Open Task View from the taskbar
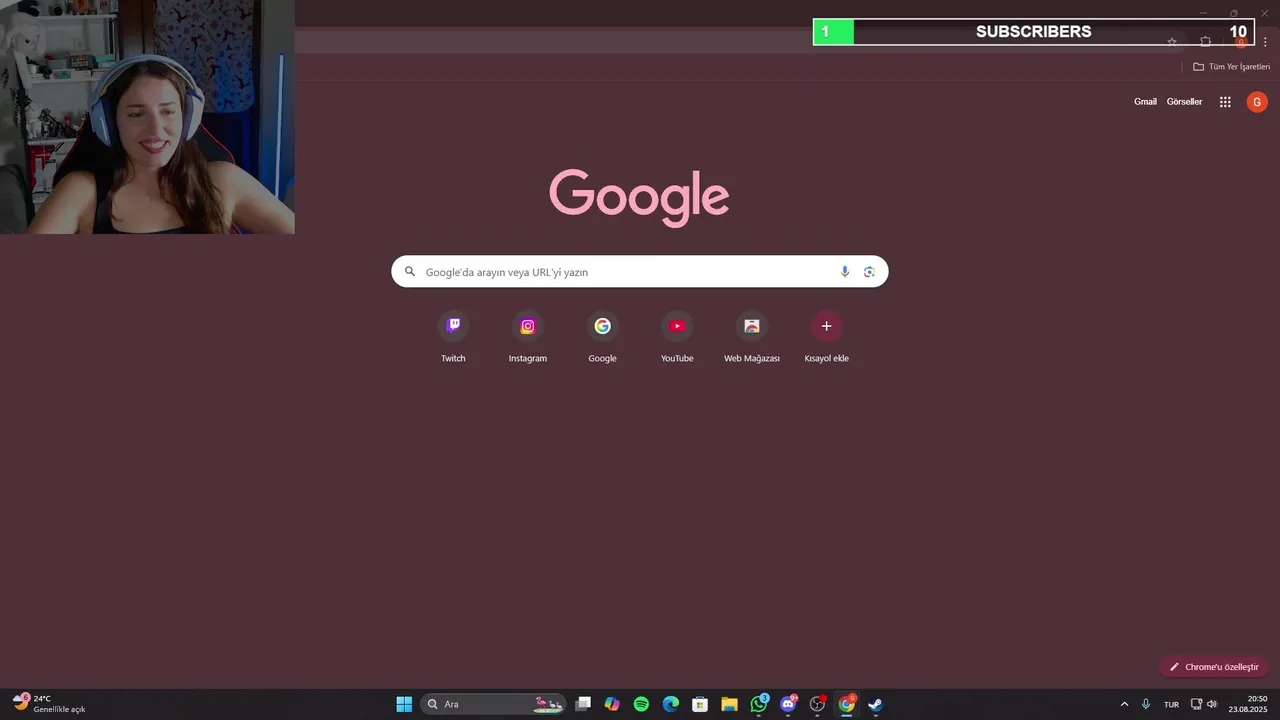Image resolution: width=1280 pixels, height=720 pixels. pyautogui.click(x=583, y=704)
